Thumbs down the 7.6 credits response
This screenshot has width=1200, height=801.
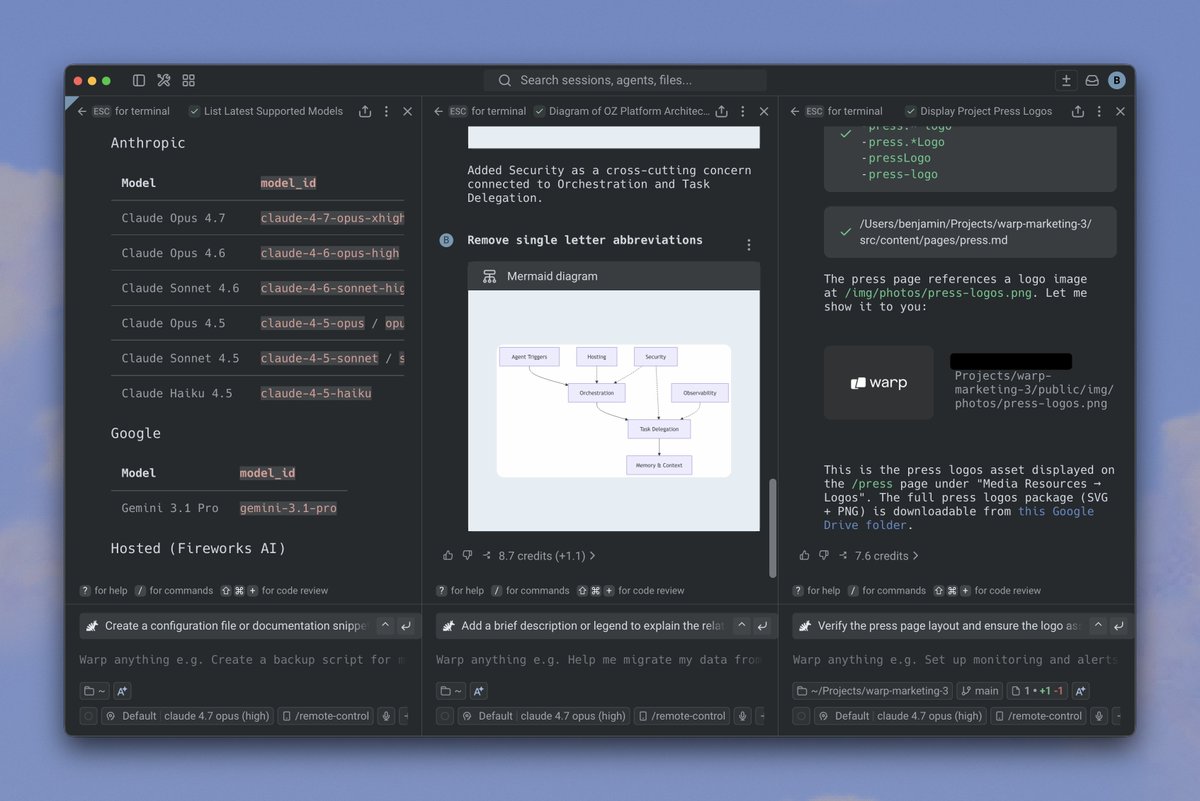(x=824, y=555)
